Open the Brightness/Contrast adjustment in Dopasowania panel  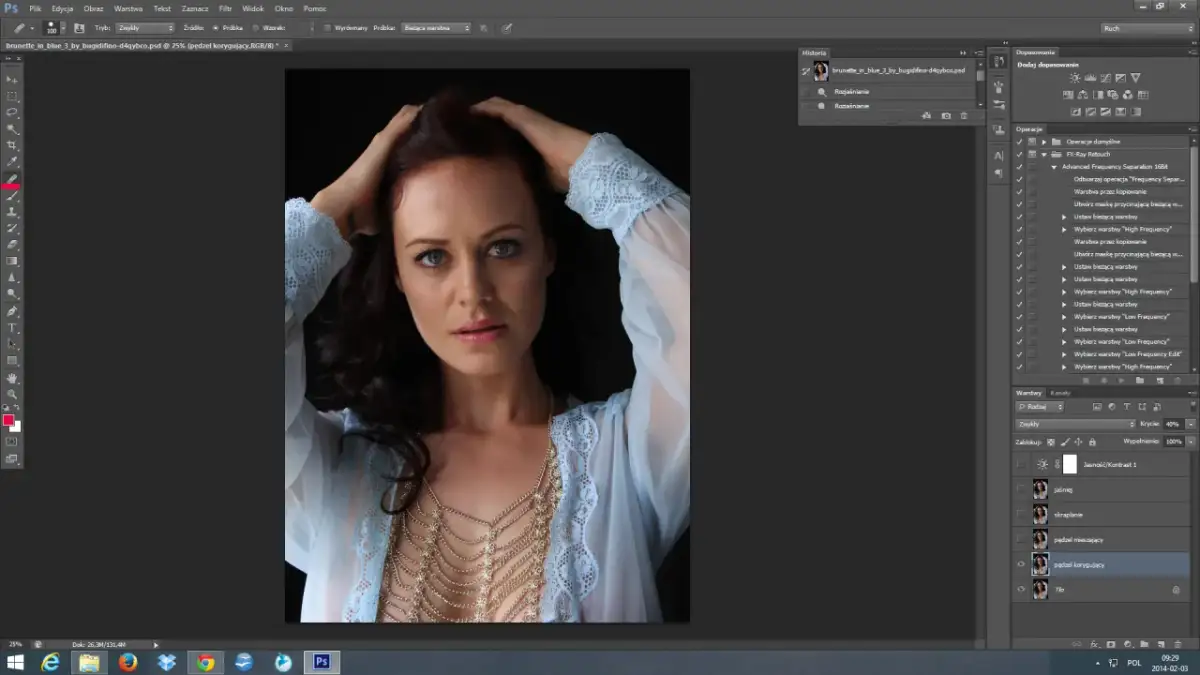point(1075,78)
